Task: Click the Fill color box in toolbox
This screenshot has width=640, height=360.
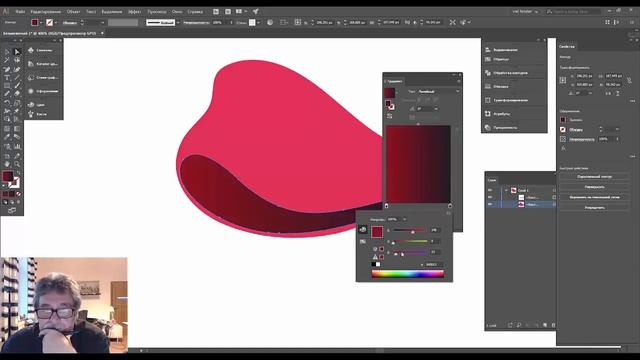Action: click(x=8, y=176)
